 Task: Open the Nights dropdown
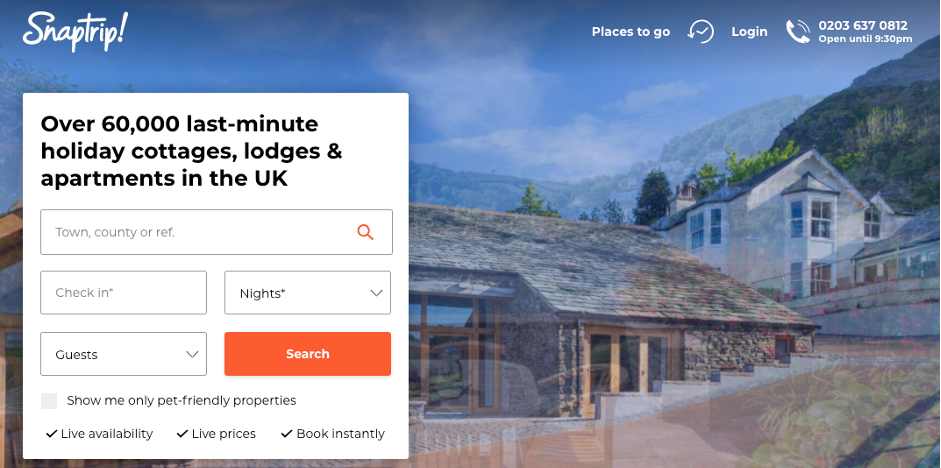tap(307, 293)
